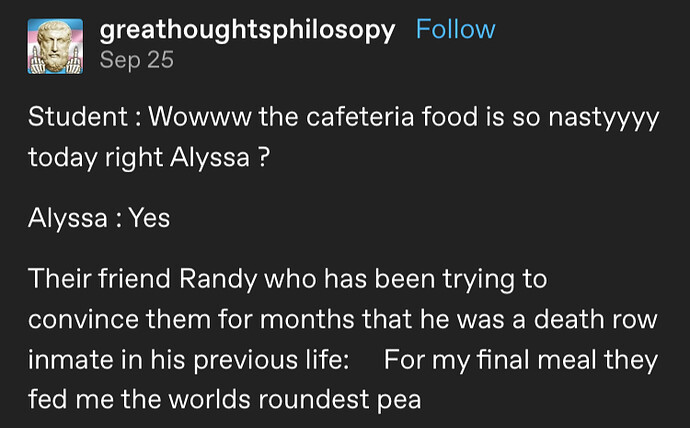Click the word 'Student' at post start
The height and width of the screenshot is (428, 690).
[78, 117]
